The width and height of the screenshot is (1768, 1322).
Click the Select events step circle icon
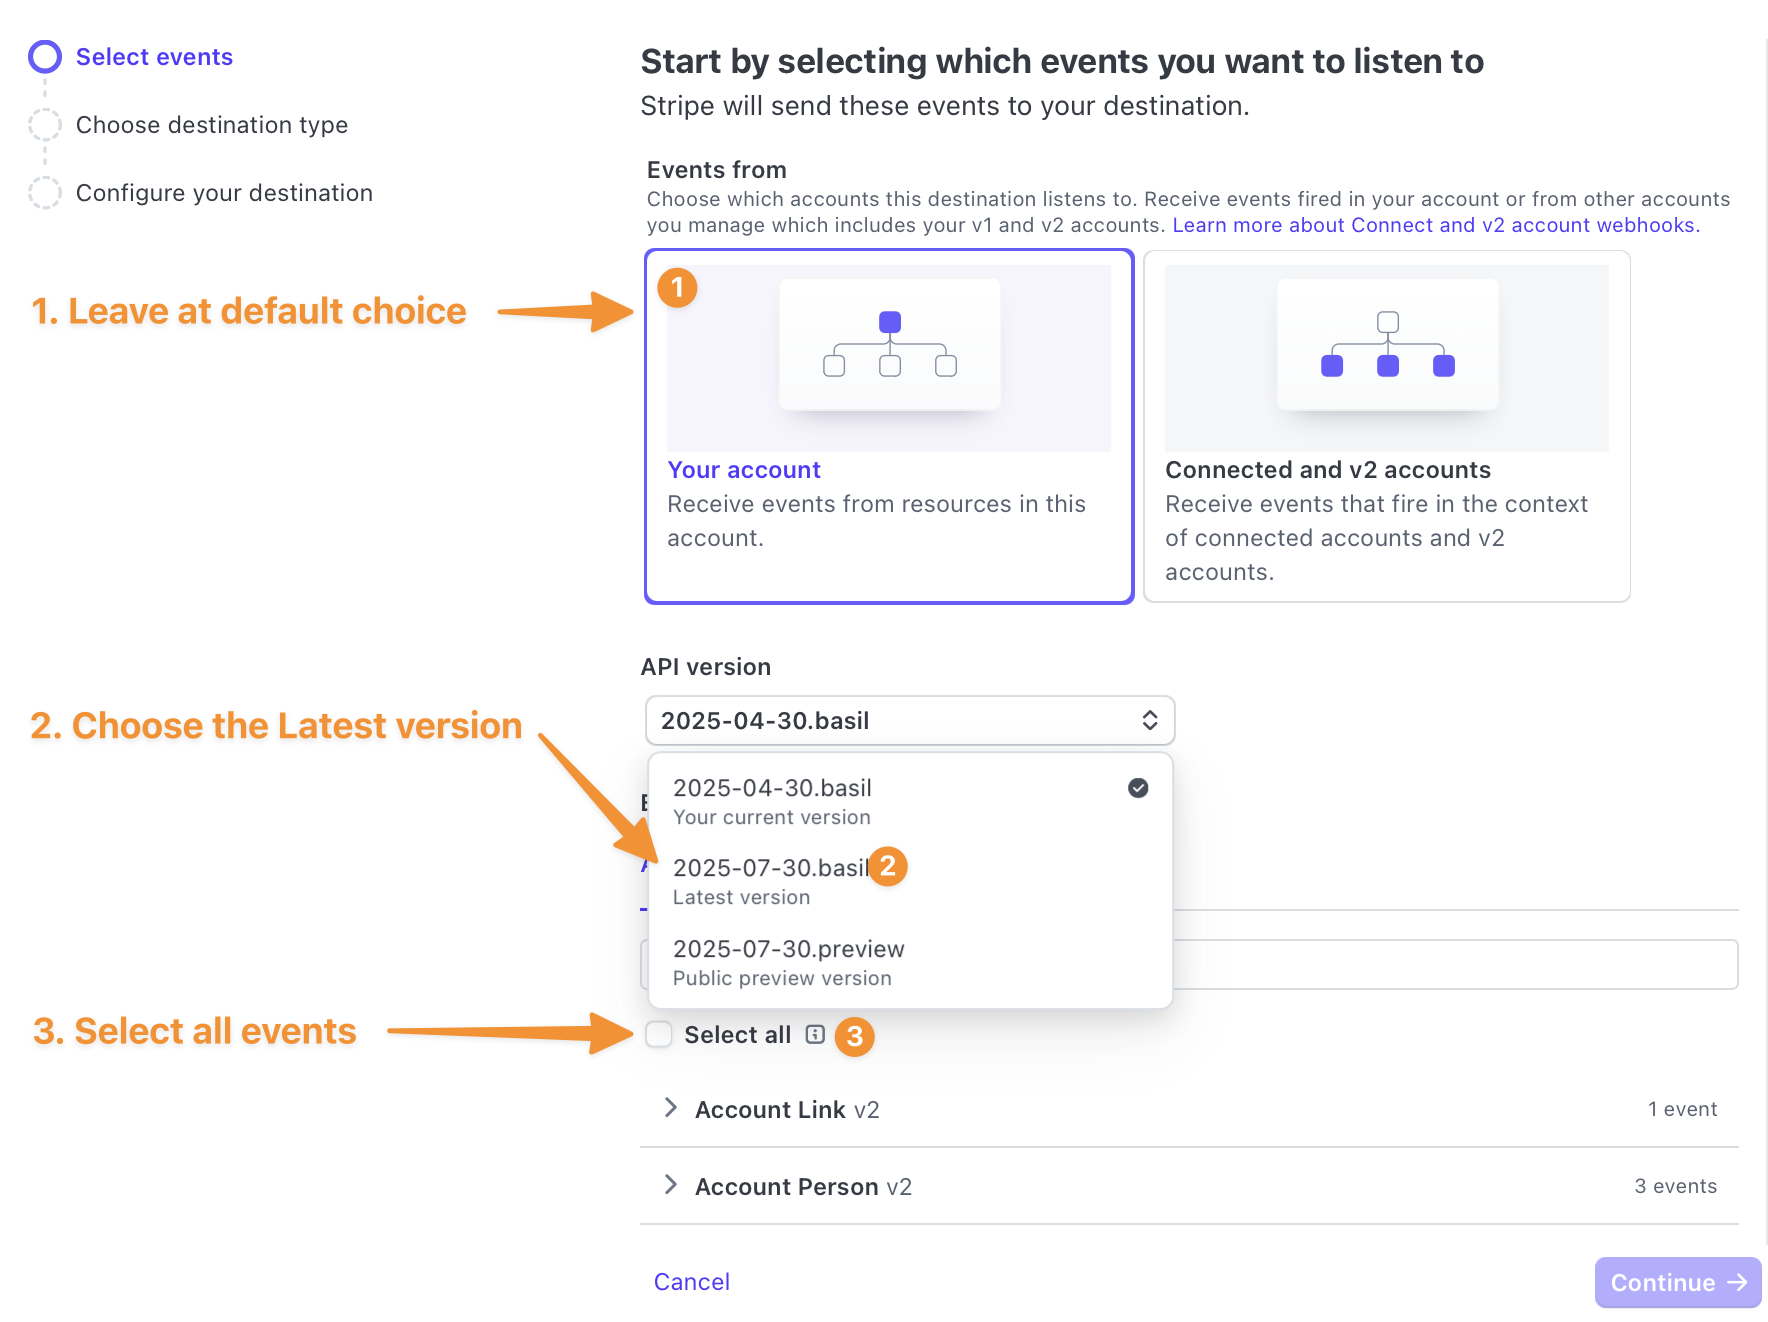pyautogui.click(x=45, y=57)
